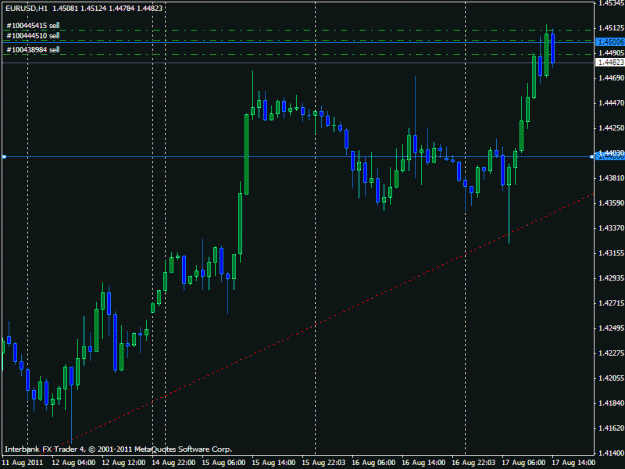
Task: Click the 15 Aug 22:03 time label
Action: [x=323, y=462]
